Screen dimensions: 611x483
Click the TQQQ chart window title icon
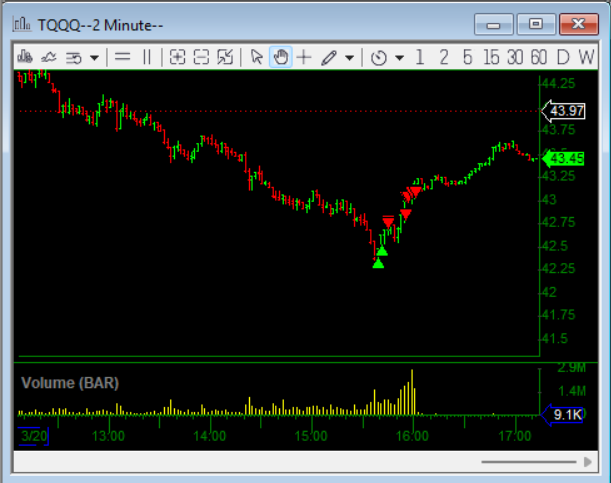(22, 25)
